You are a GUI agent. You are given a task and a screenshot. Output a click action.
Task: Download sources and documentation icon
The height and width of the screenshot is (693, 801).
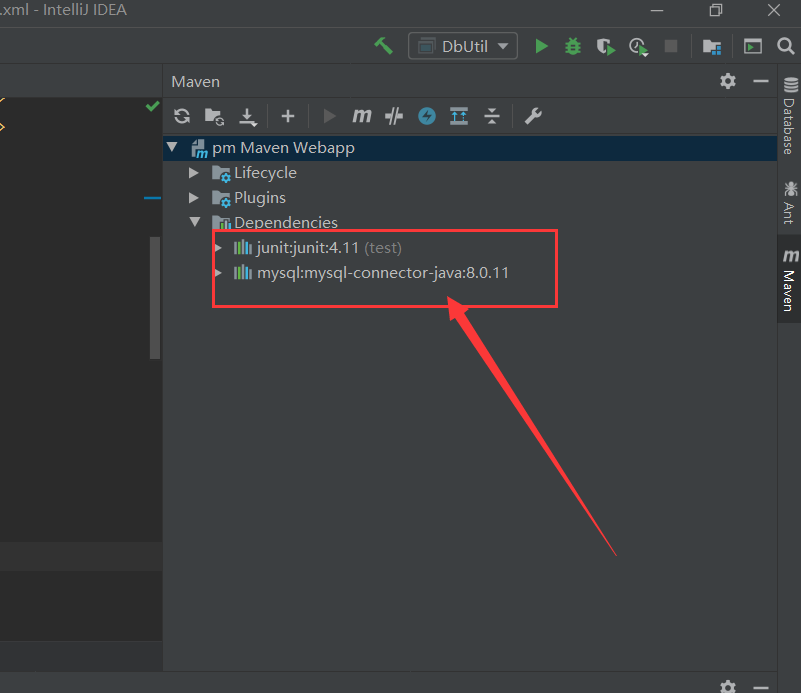coord(248,117)
